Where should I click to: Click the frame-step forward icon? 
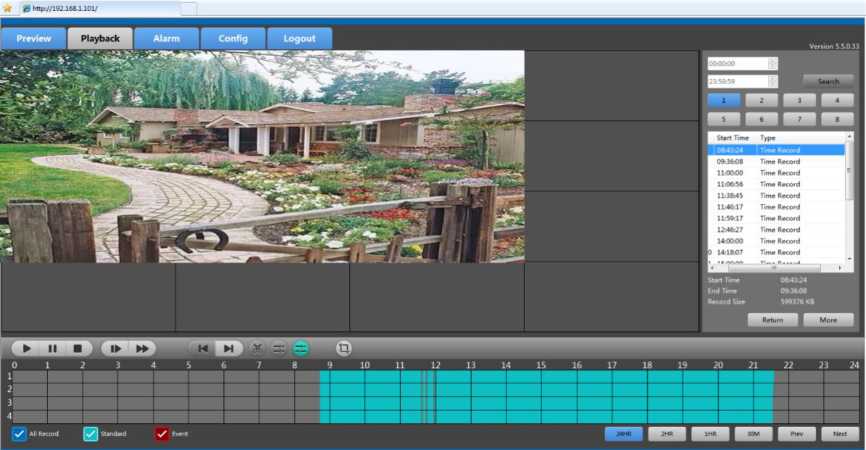pyautogui.click(x=116, y=349)
